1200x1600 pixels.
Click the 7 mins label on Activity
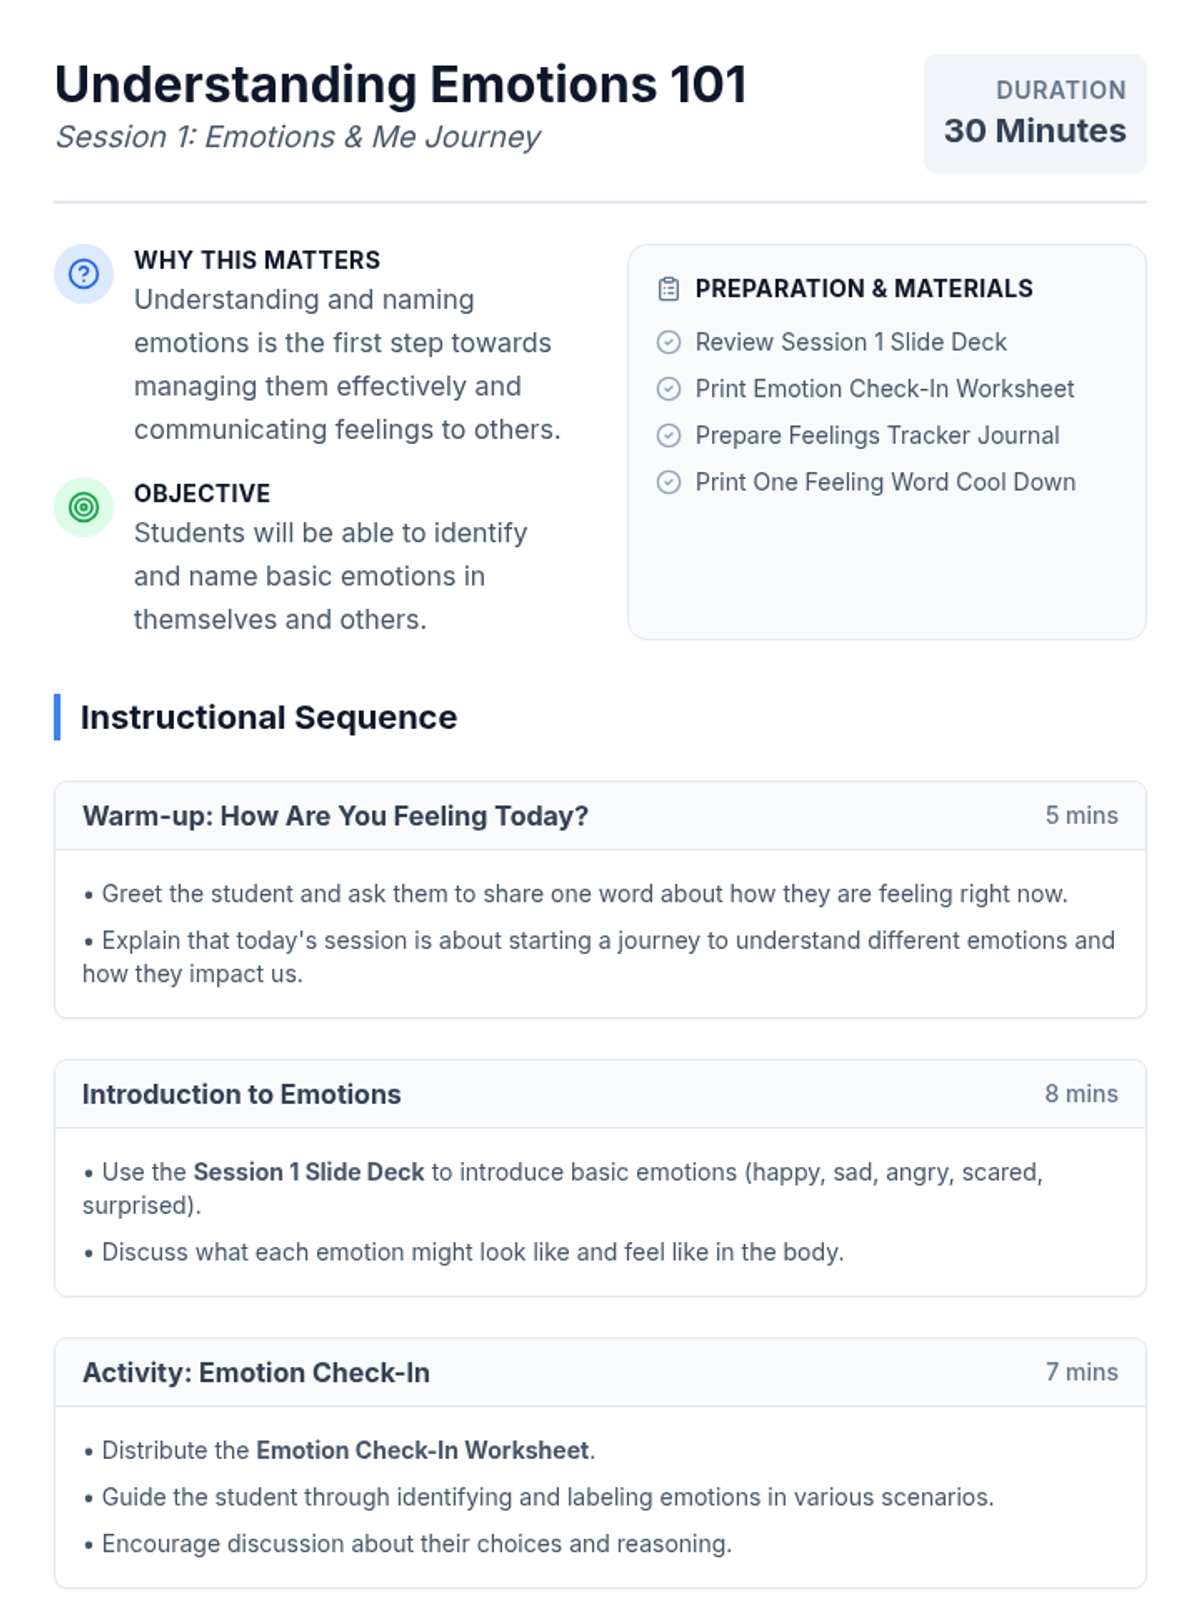(x=1081, y=1372)
